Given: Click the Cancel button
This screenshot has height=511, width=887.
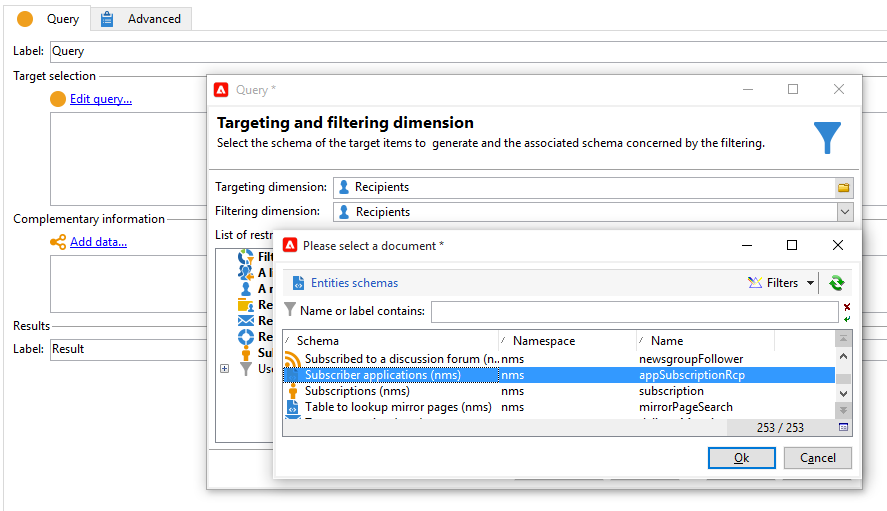Looking at the screenshot, I should click(817, 458).
